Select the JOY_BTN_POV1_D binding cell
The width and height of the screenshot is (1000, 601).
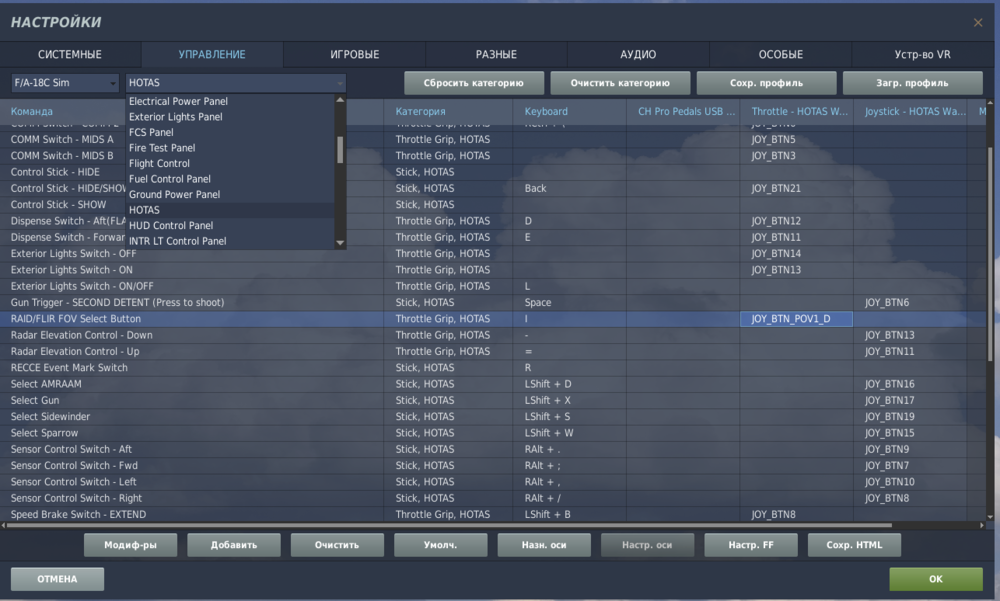coord(796,318)
